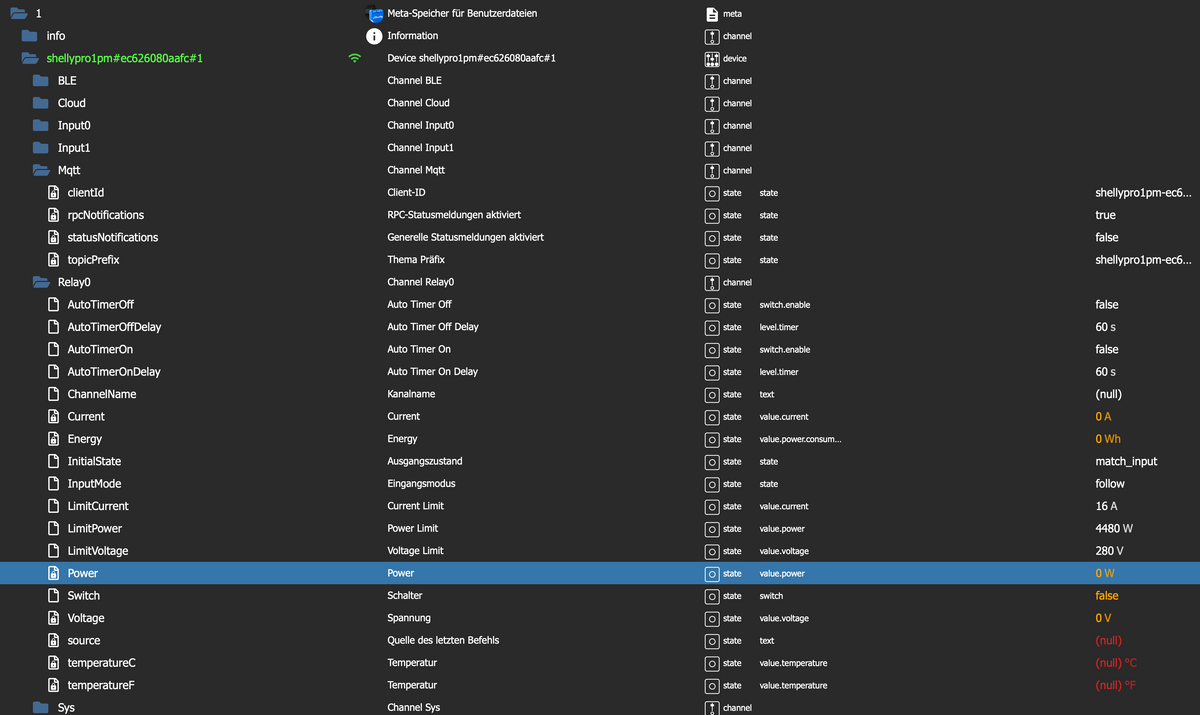The width and height of the screenshot is (1200, 715).
Task: Collapse the Mqtt folder
Action: tap(40, 170)
